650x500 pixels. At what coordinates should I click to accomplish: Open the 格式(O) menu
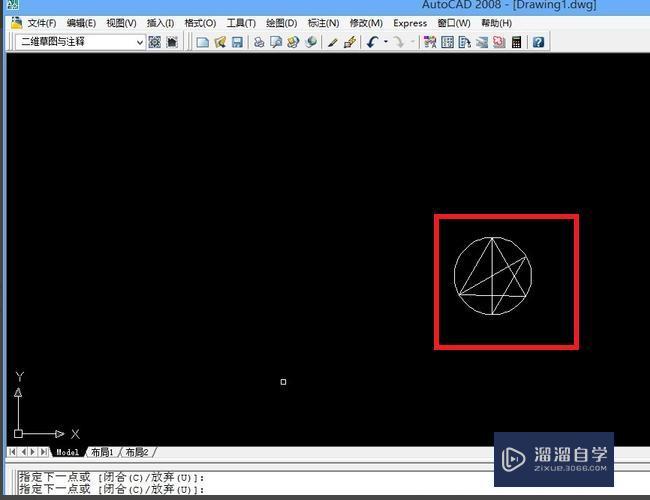coord(200,23)
